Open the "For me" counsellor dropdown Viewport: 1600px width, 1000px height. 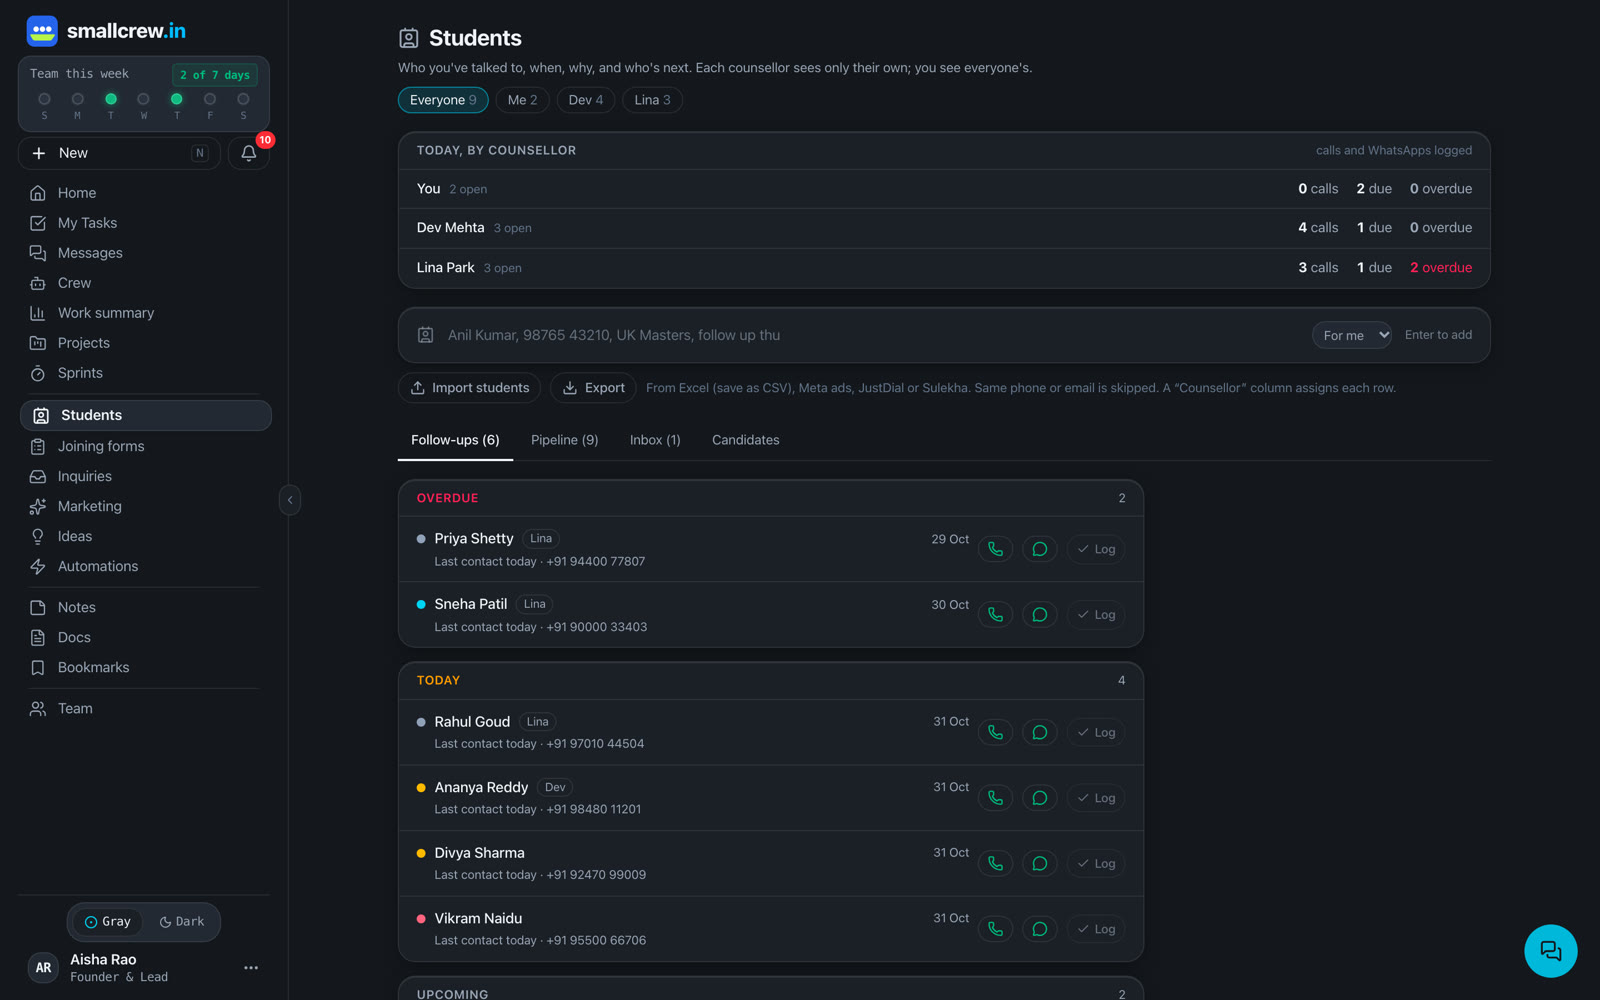click(1352, 335)
